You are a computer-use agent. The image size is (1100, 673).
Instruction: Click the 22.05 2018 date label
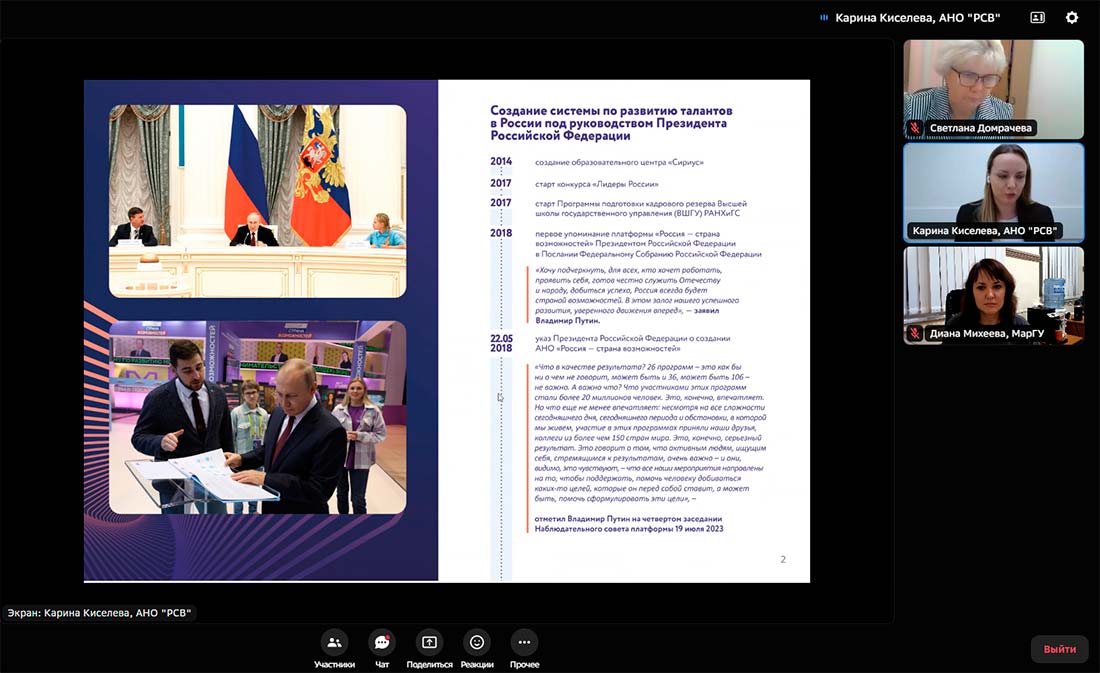click(x=501, y=343)
